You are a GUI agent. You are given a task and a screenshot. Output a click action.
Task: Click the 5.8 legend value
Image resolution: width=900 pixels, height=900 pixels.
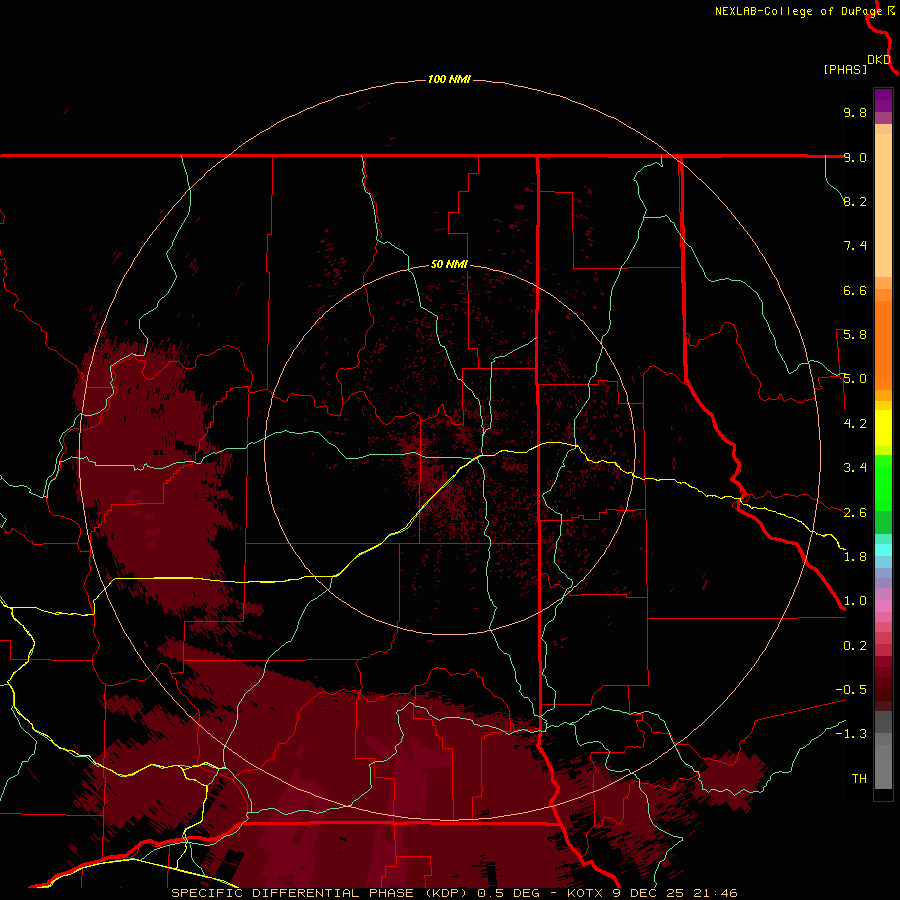855,335
